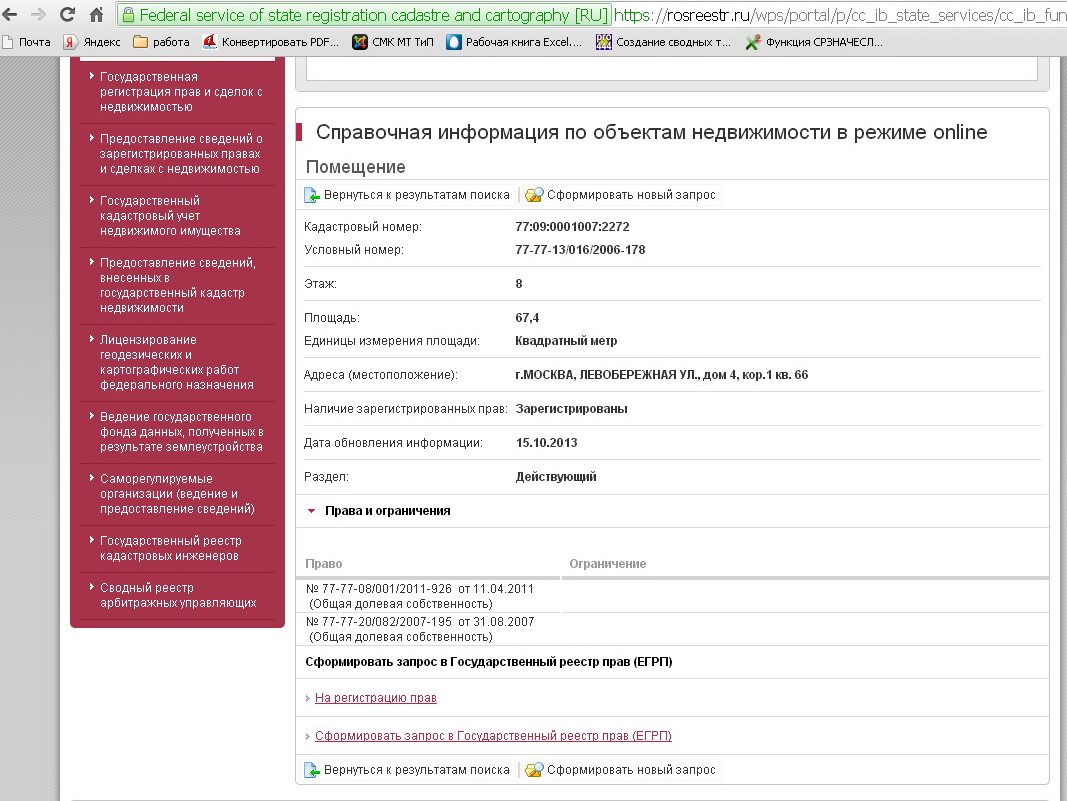Viewport: 1067px width, 801px height.
Task: Click the browser forward arrow
Action: (38, 15)
